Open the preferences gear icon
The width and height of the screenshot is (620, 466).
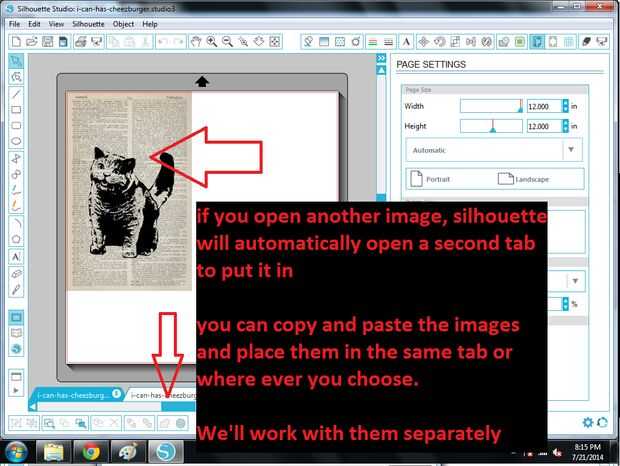click(x=588, y=423)
